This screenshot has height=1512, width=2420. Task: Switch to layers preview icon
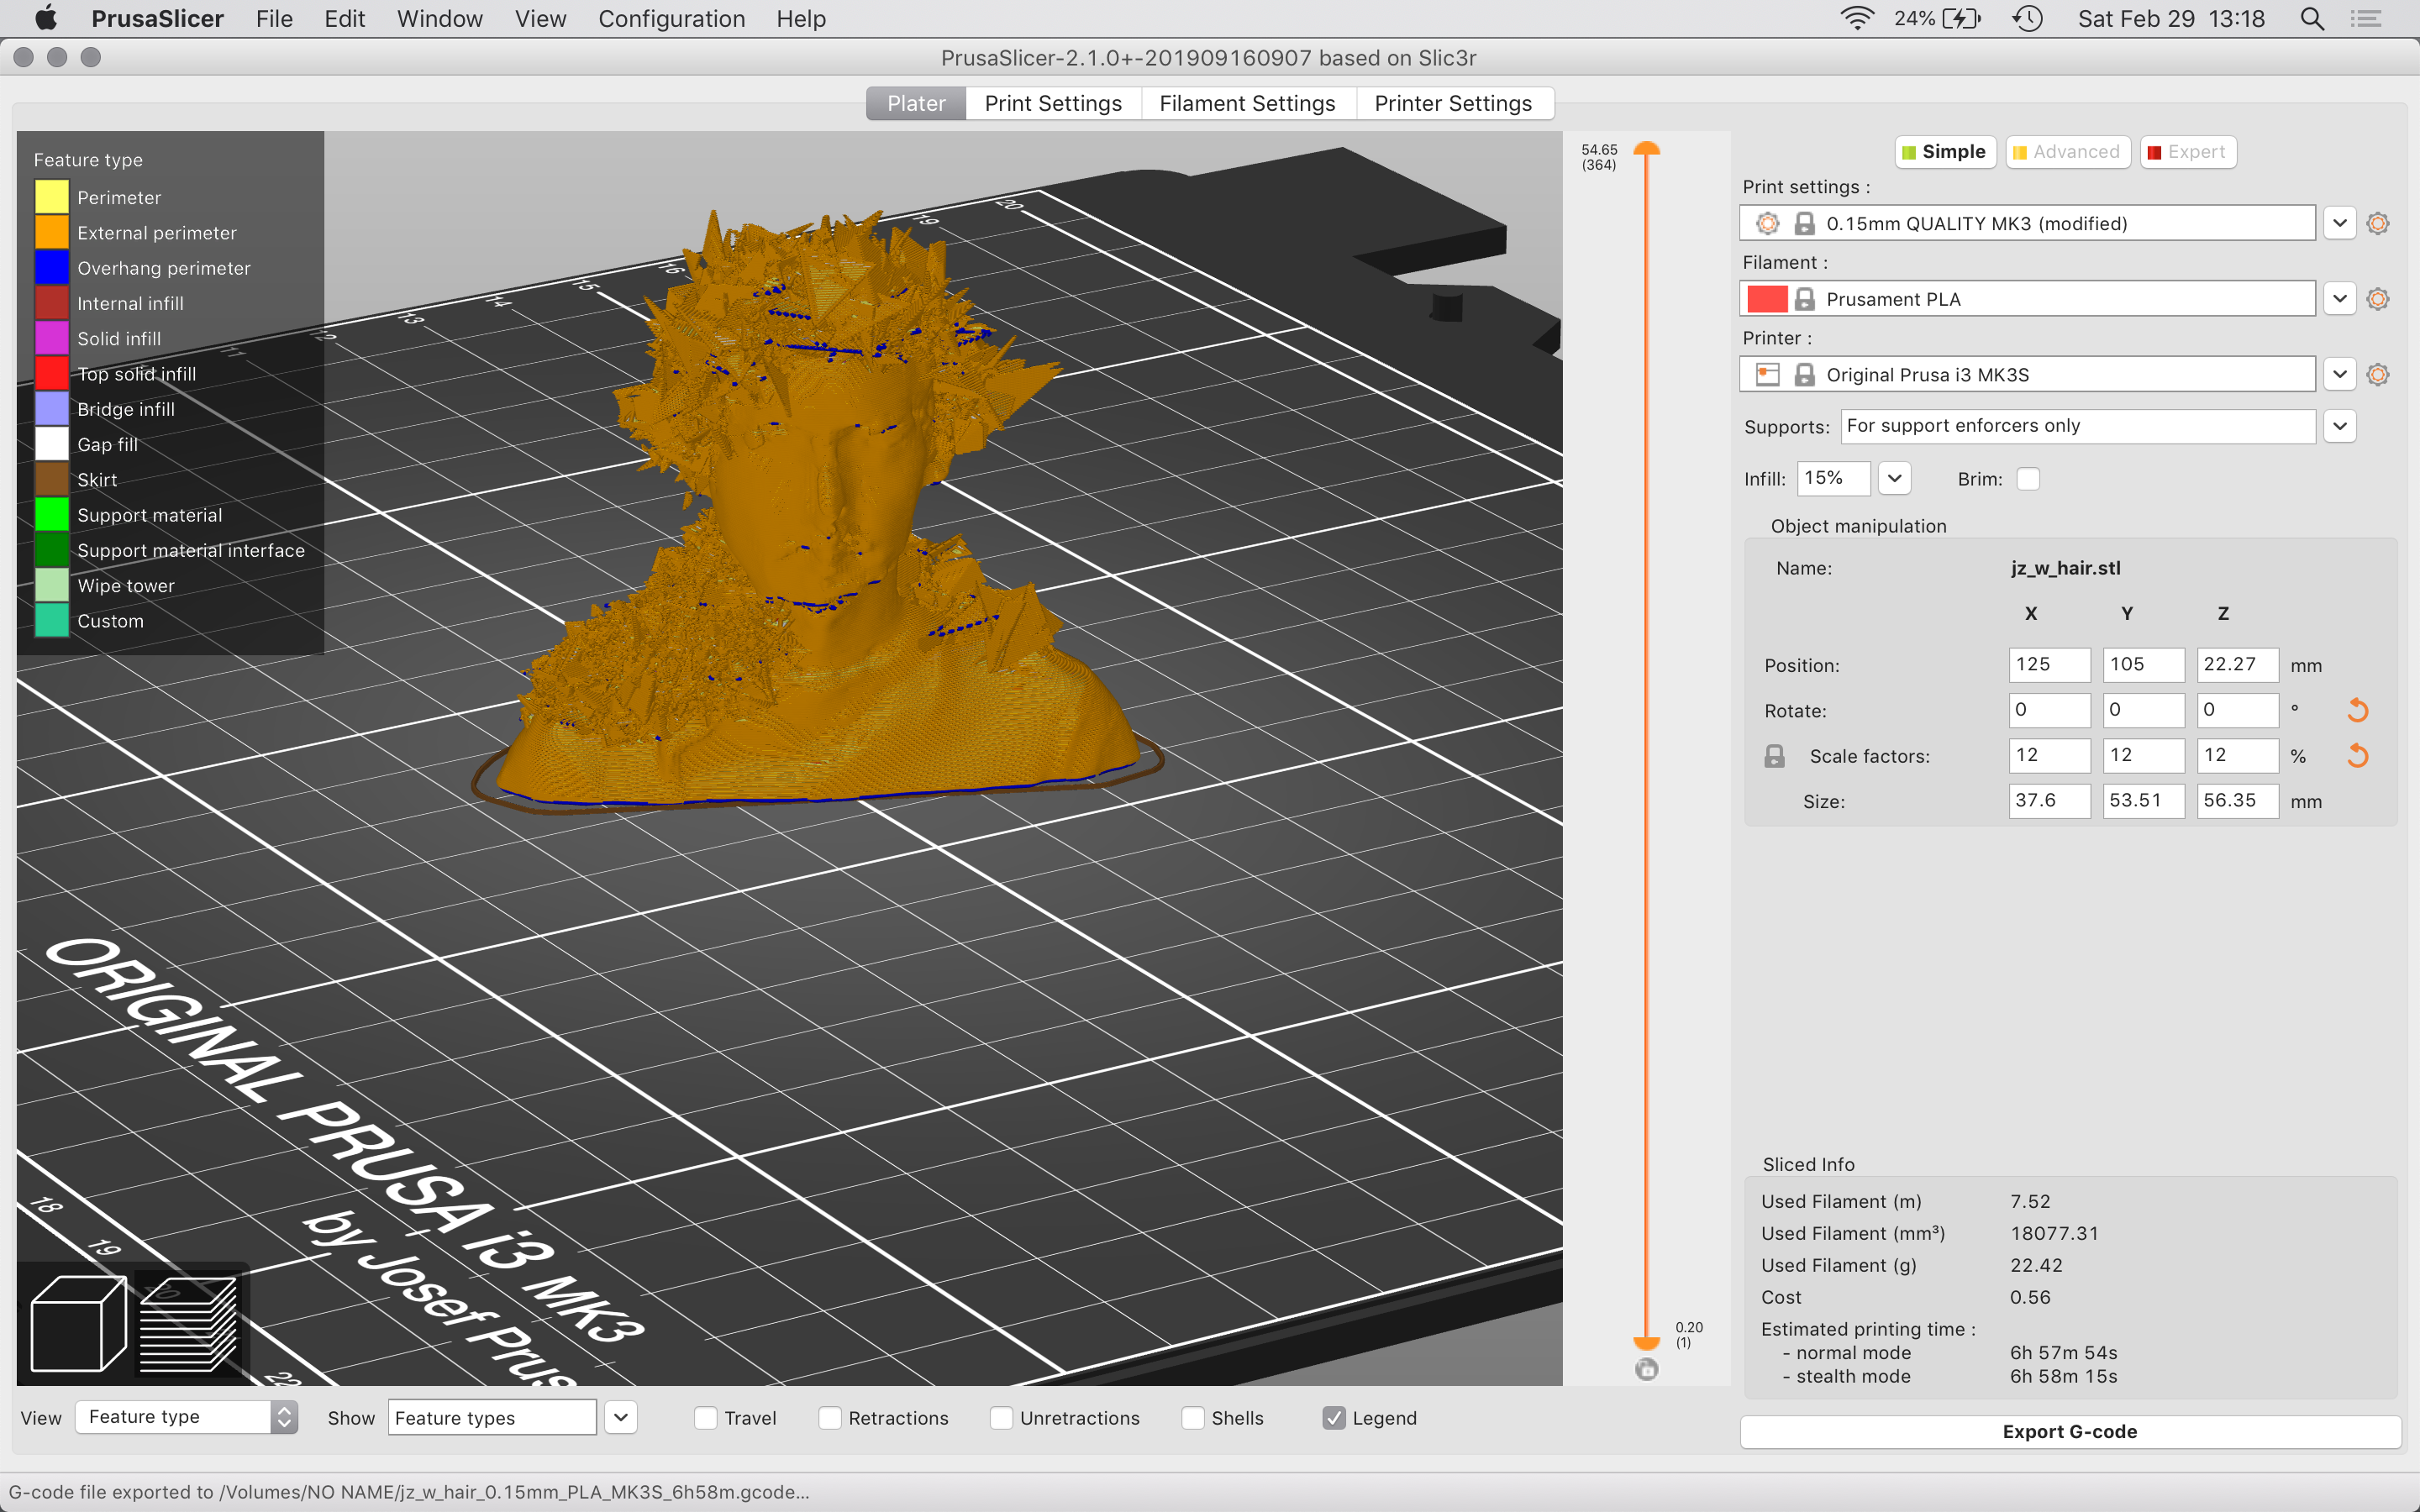[x=188, y=1322]
